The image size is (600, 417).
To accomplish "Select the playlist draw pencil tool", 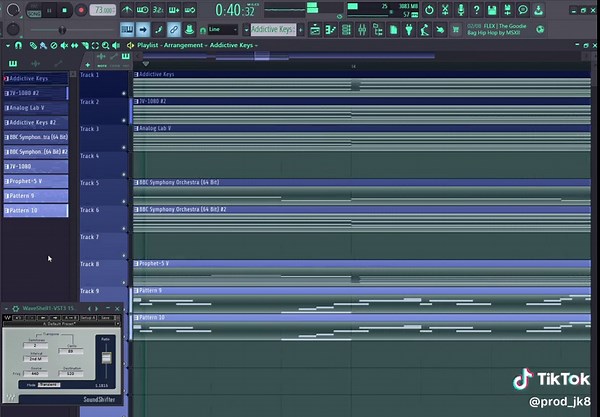I will tap(33, 46).
